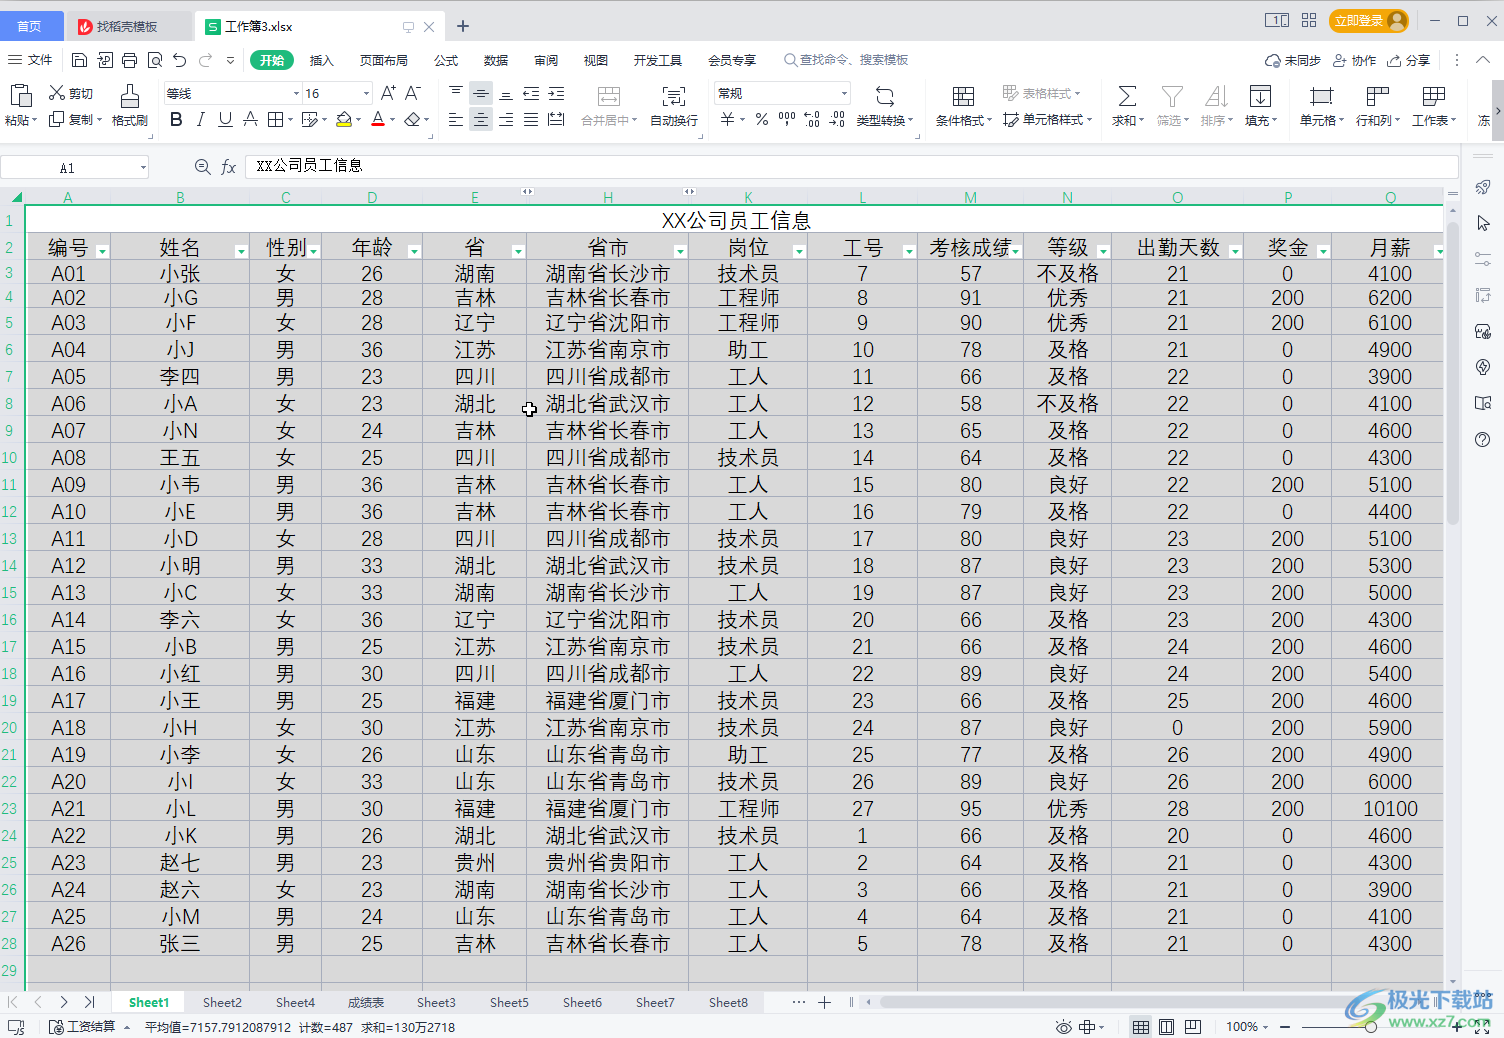The width and height of the screenshot is (1504, 1038).
Task: Click the zoom magnifier beside formula bar
Action: [x=202, y=167]
